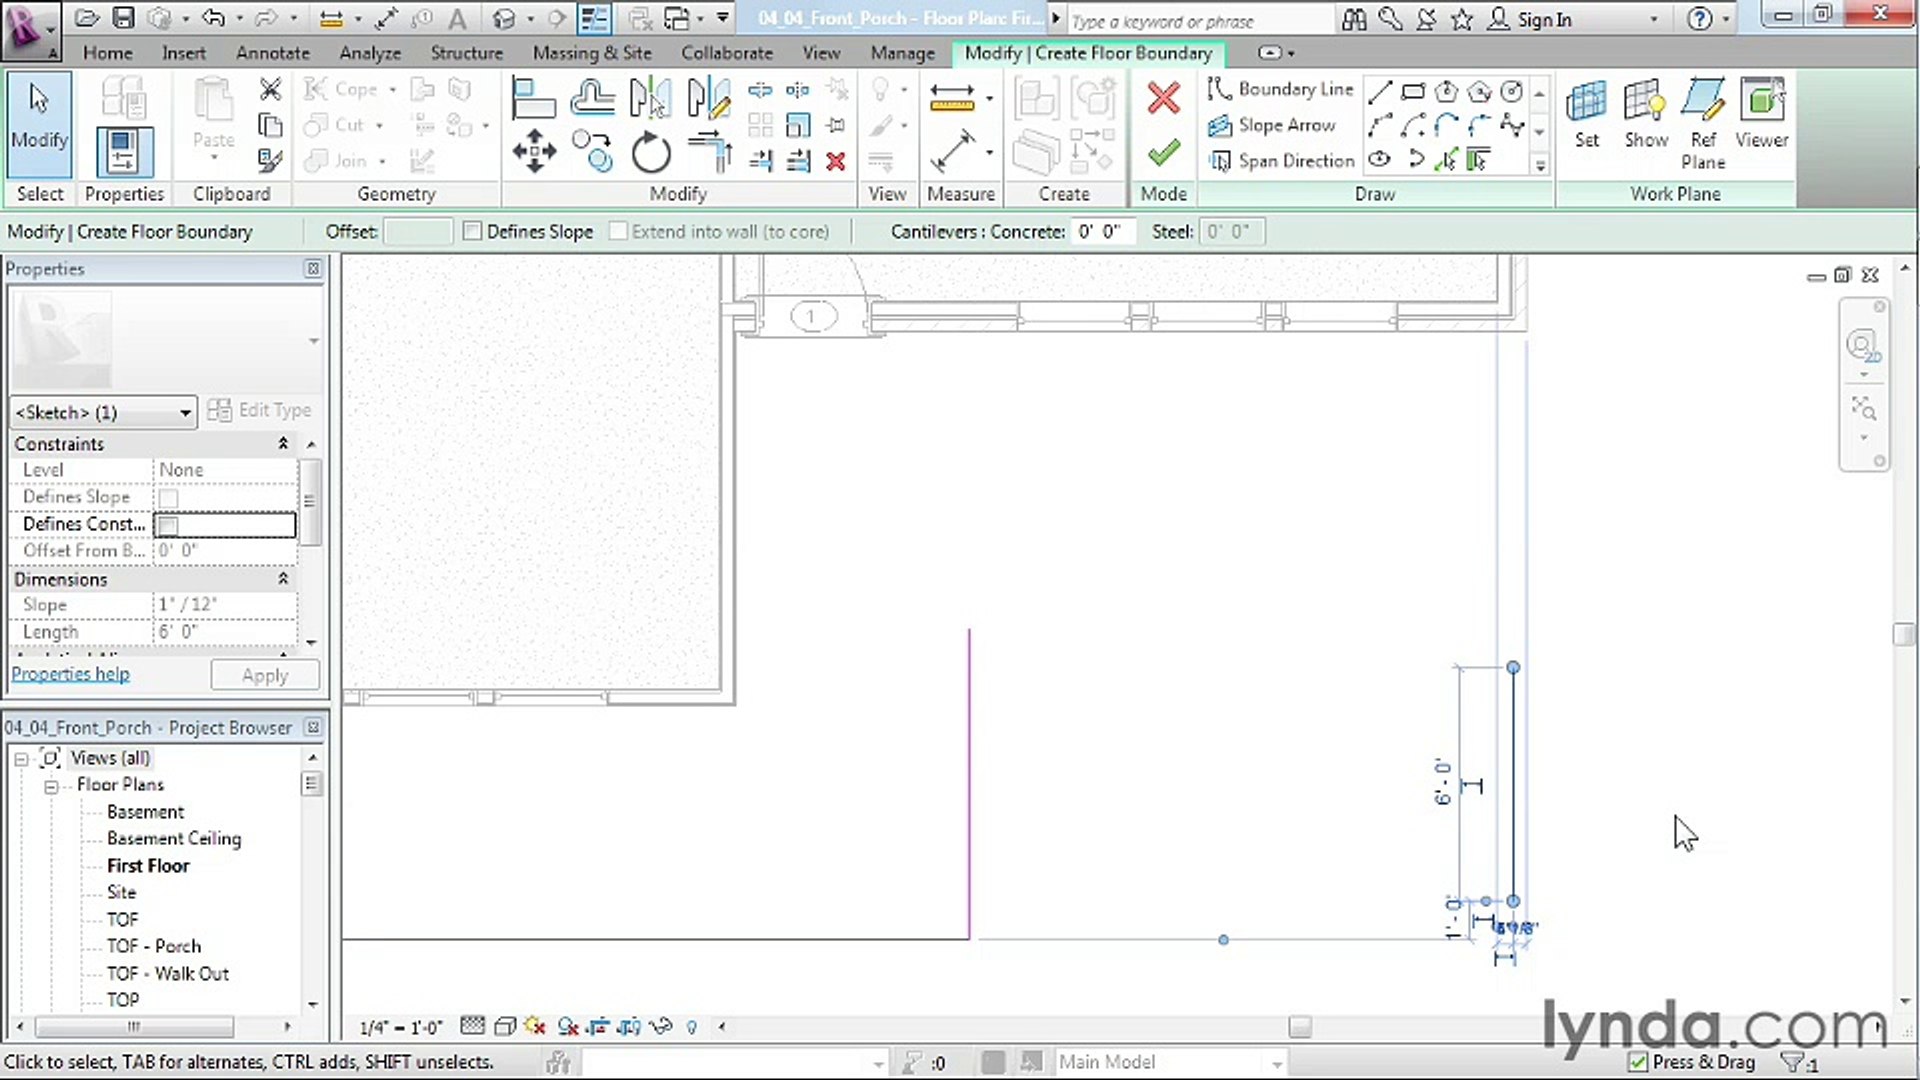The height and width of the screenshot is (1080, 1920).
Task: Click the Properties help link
Action: point(70,674)
